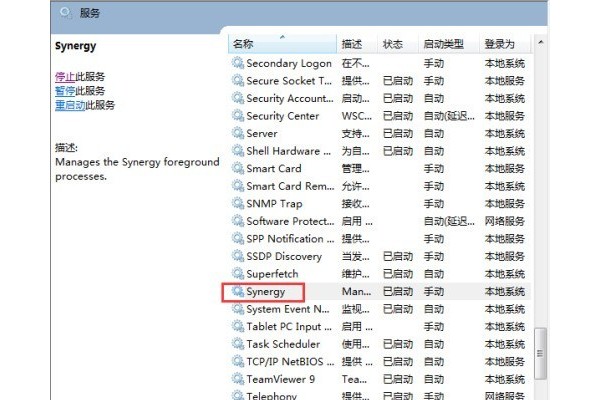Click the gear icon beside Tablet PC Input
This screenshot has height=400, width=600.
point(238,327)
